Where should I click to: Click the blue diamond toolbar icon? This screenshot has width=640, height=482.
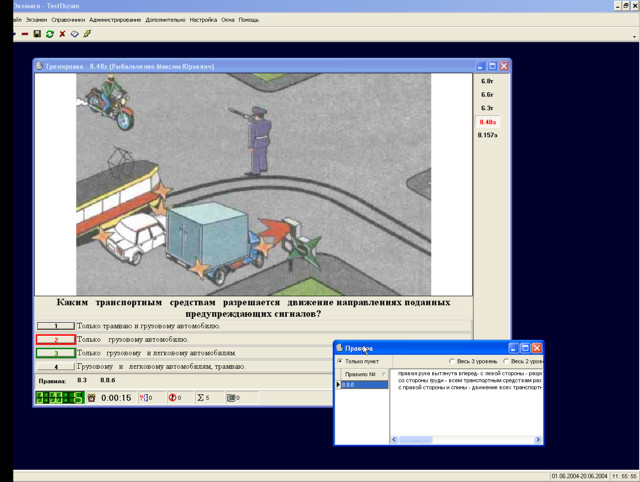click(x=74, y=33)
